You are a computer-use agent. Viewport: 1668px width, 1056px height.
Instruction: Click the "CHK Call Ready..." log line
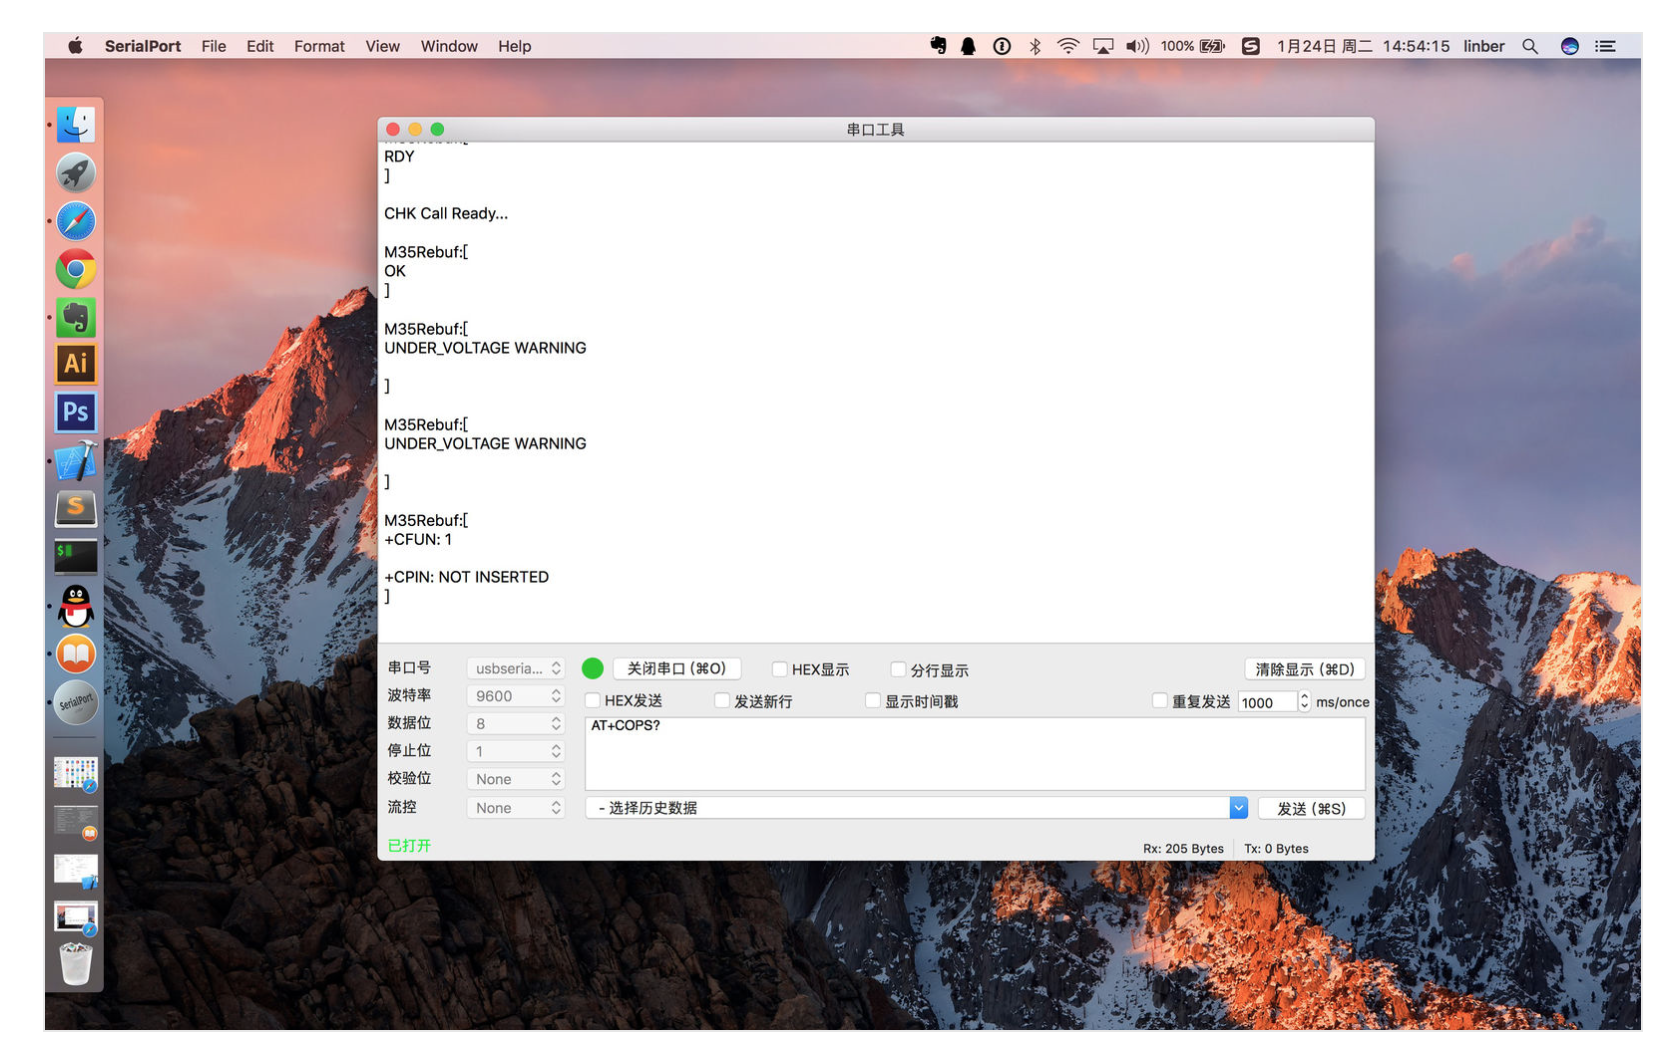(x=446, y=213)
